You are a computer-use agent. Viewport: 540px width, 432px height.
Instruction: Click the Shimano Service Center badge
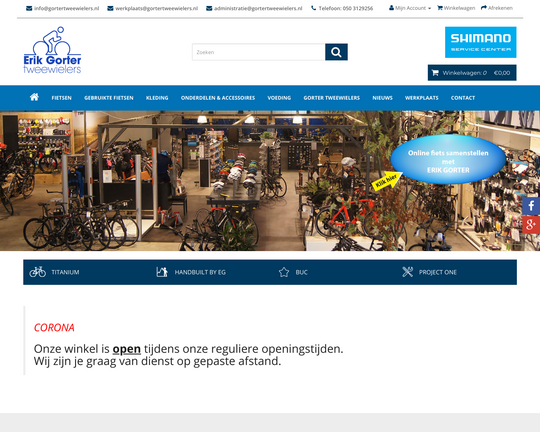(x=480, y=42)
